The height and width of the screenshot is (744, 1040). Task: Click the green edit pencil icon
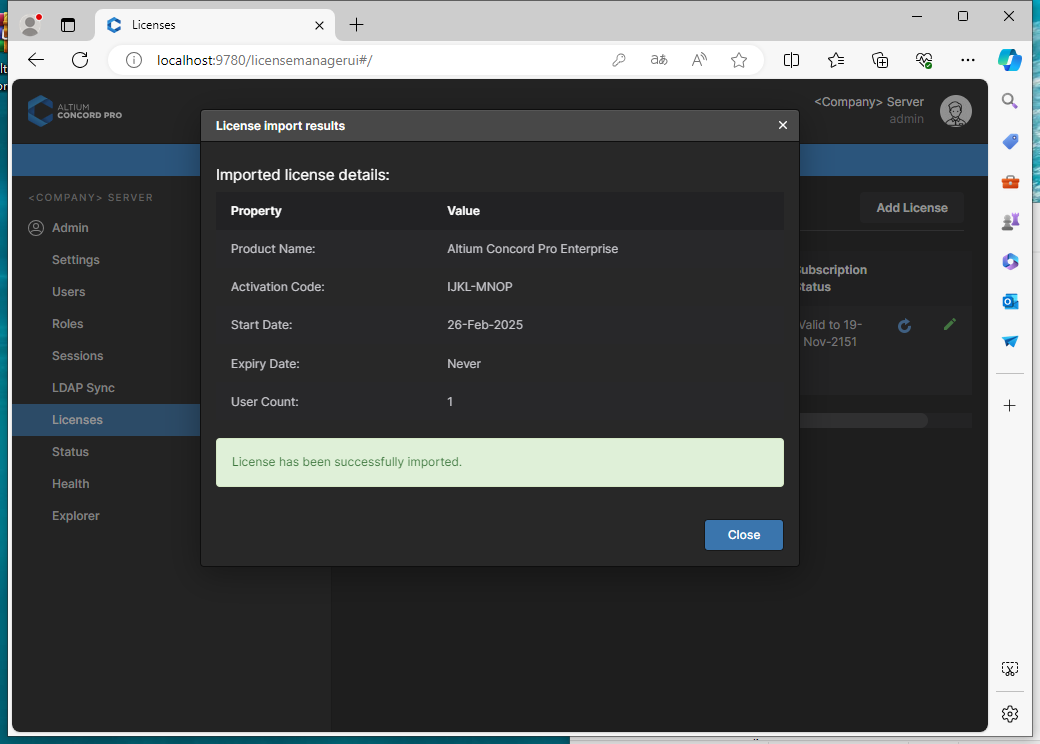pos(949,324)
